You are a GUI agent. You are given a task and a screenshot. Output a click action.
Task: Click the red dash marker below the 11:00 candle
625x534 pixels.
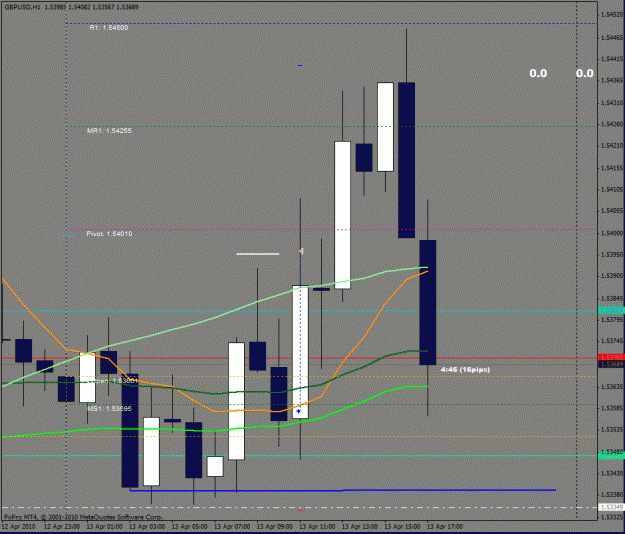pyautogui.click(x=300, y=510)
